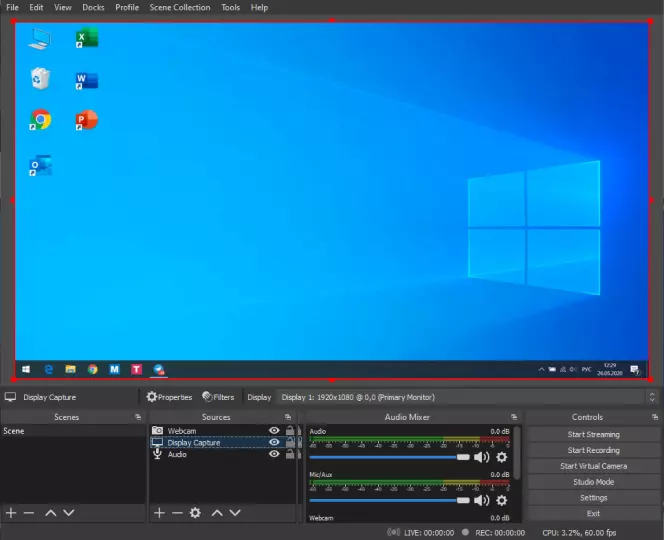Click the Audio Mixer vertical scrollbar
Image resolution: width=664 pixels, height=540 pixels.
tap(517, 453)
